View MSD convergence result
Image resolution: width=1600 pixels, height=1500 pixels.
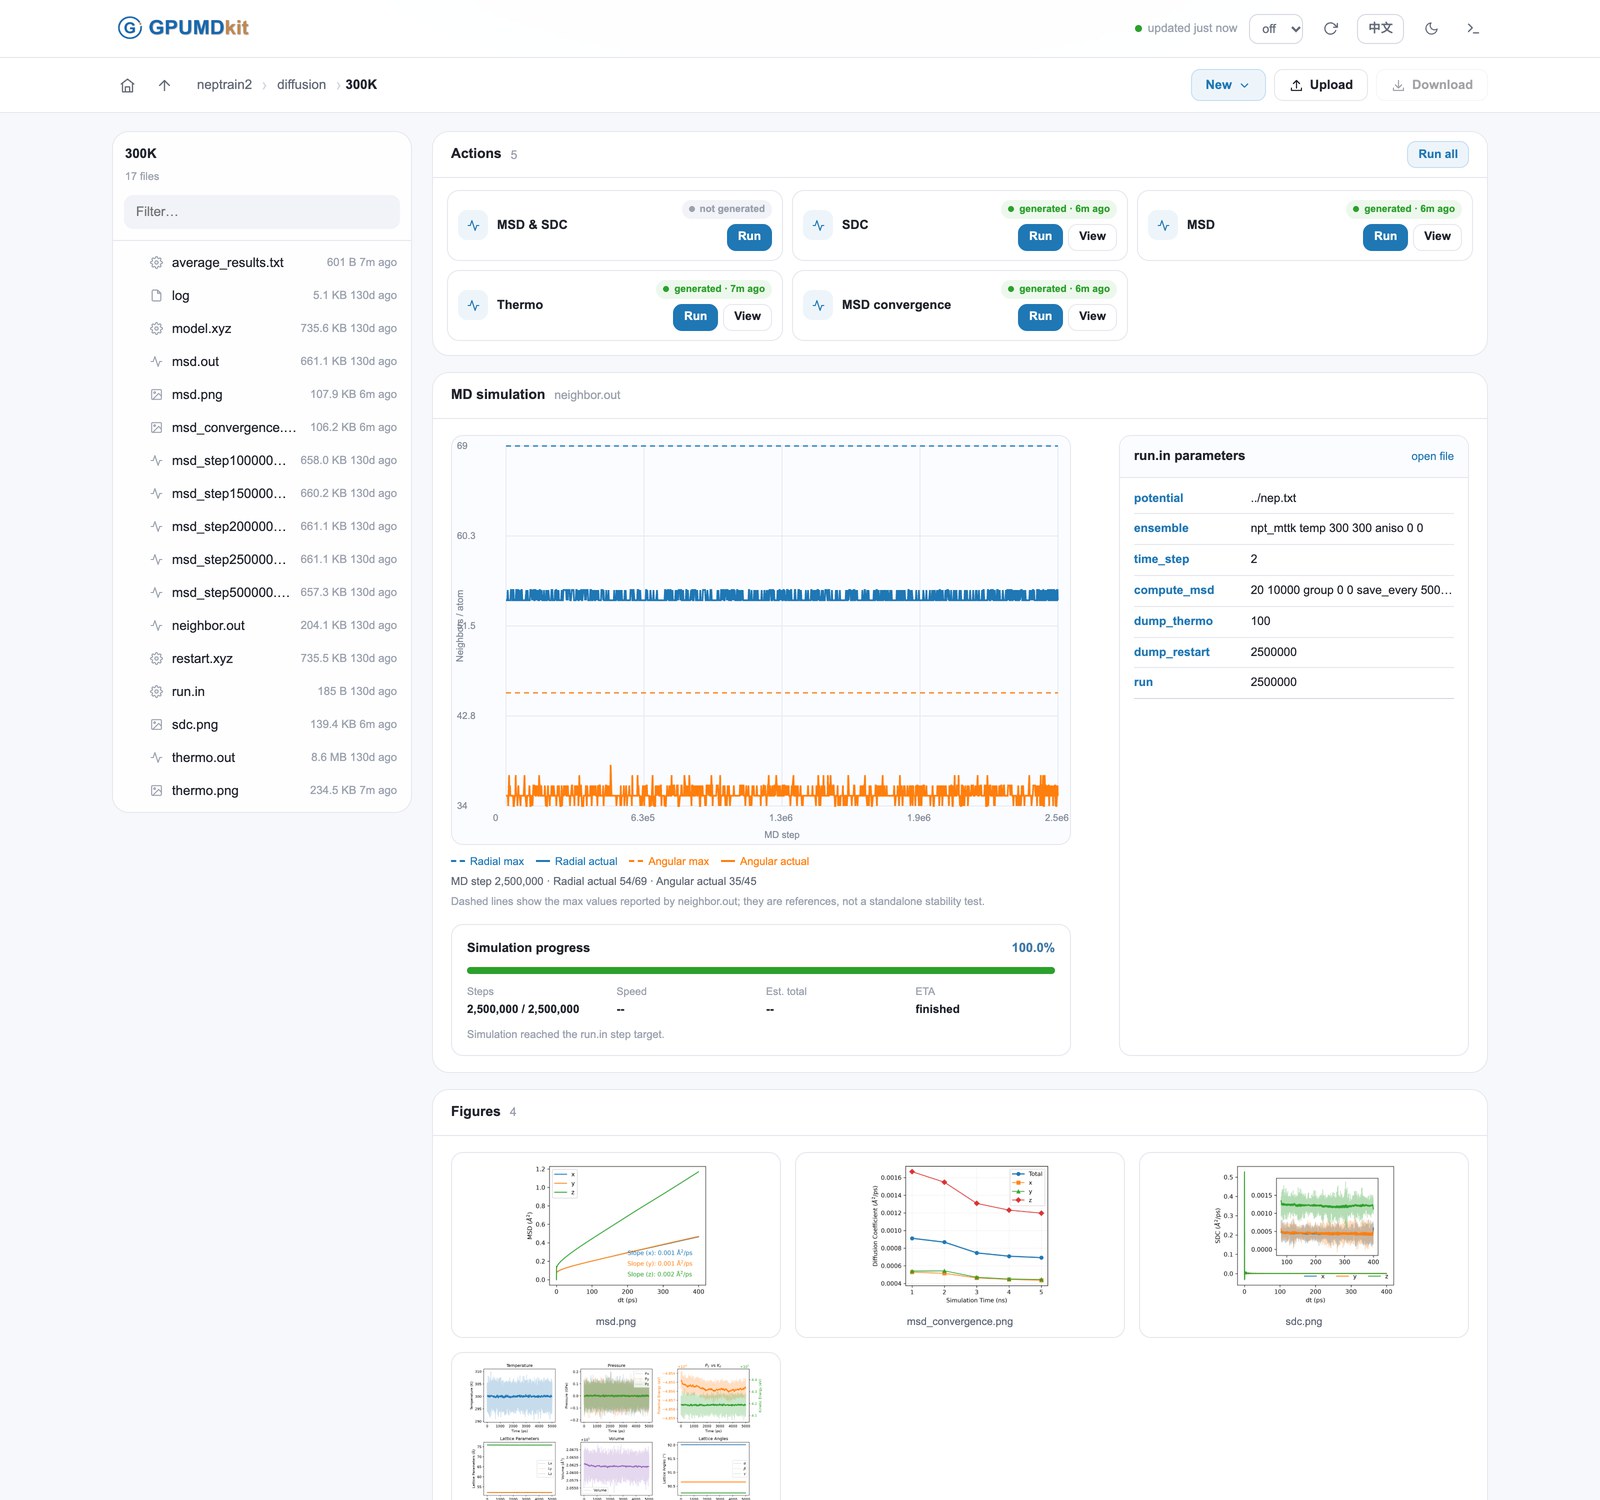(x=1092, y=317)
